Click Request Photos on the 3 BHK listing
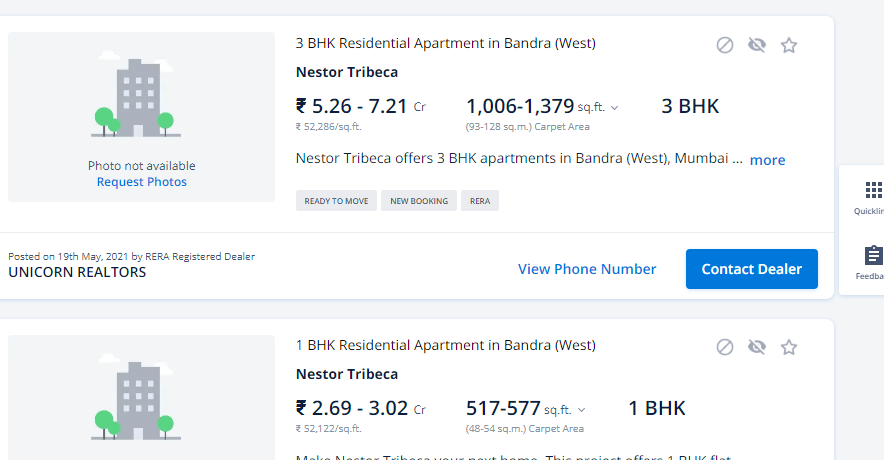This screenshot has height=460, width=884. [142, 182]
